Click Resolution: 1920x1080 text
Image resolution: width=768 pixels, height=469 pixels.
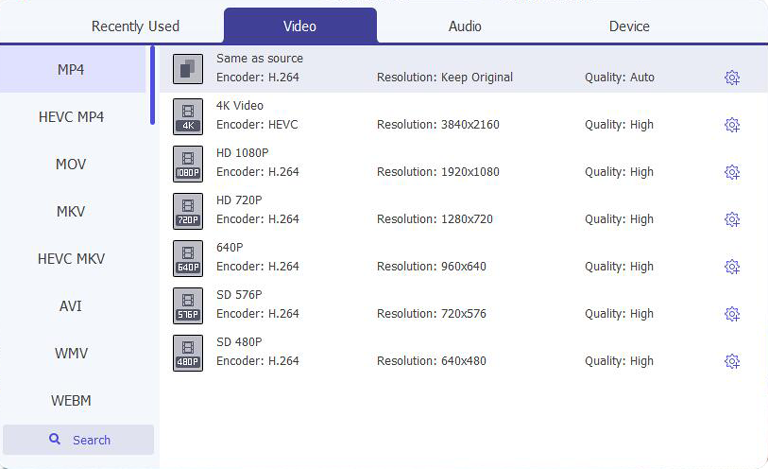click(438, 172)
